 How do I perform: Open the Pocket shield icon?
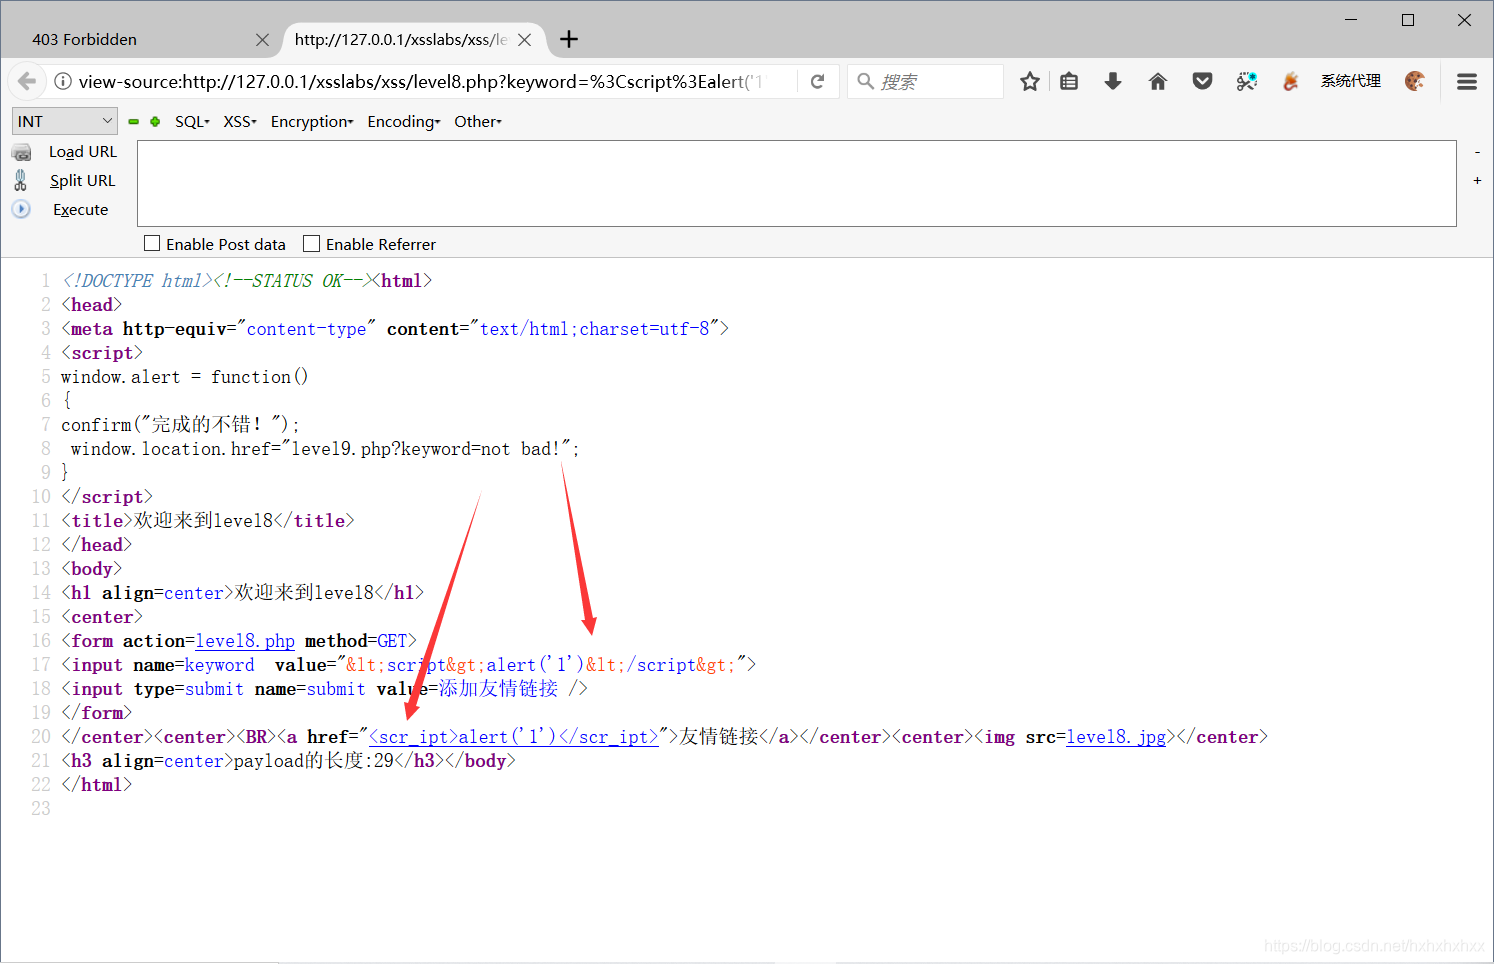click(x=1203, y=82)
